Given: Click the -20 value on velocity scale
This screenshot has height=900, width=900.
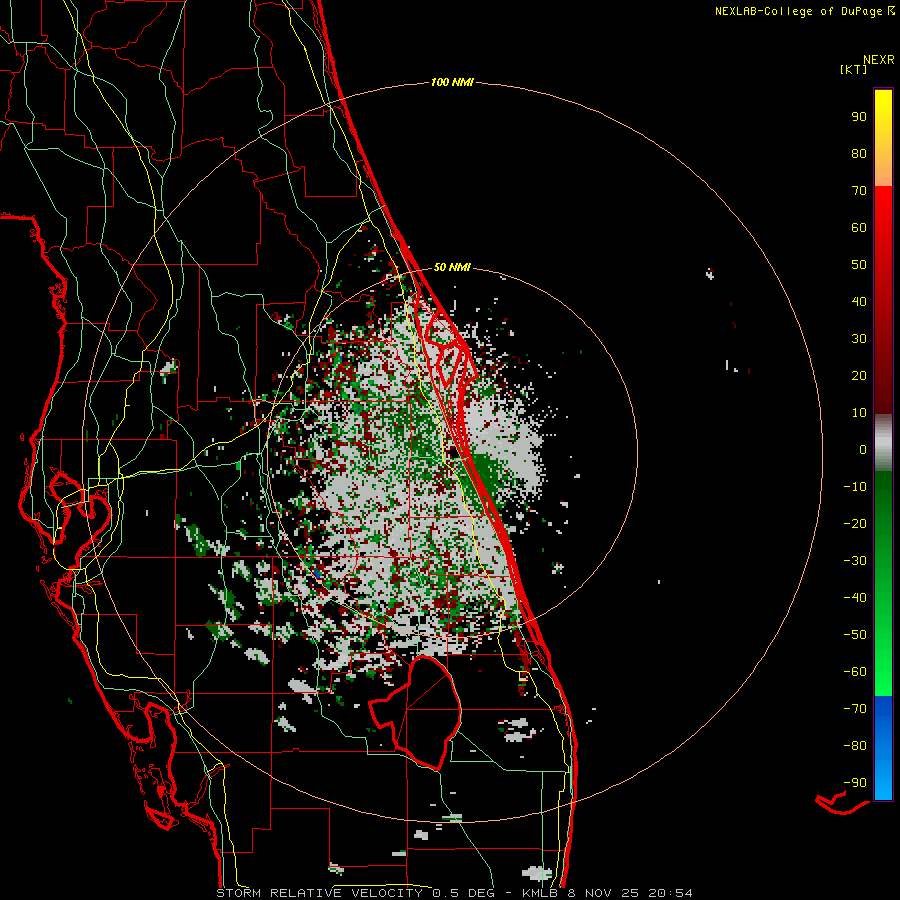Looking at the screenshot, I should pyautogui.click(x=855, y=524).
